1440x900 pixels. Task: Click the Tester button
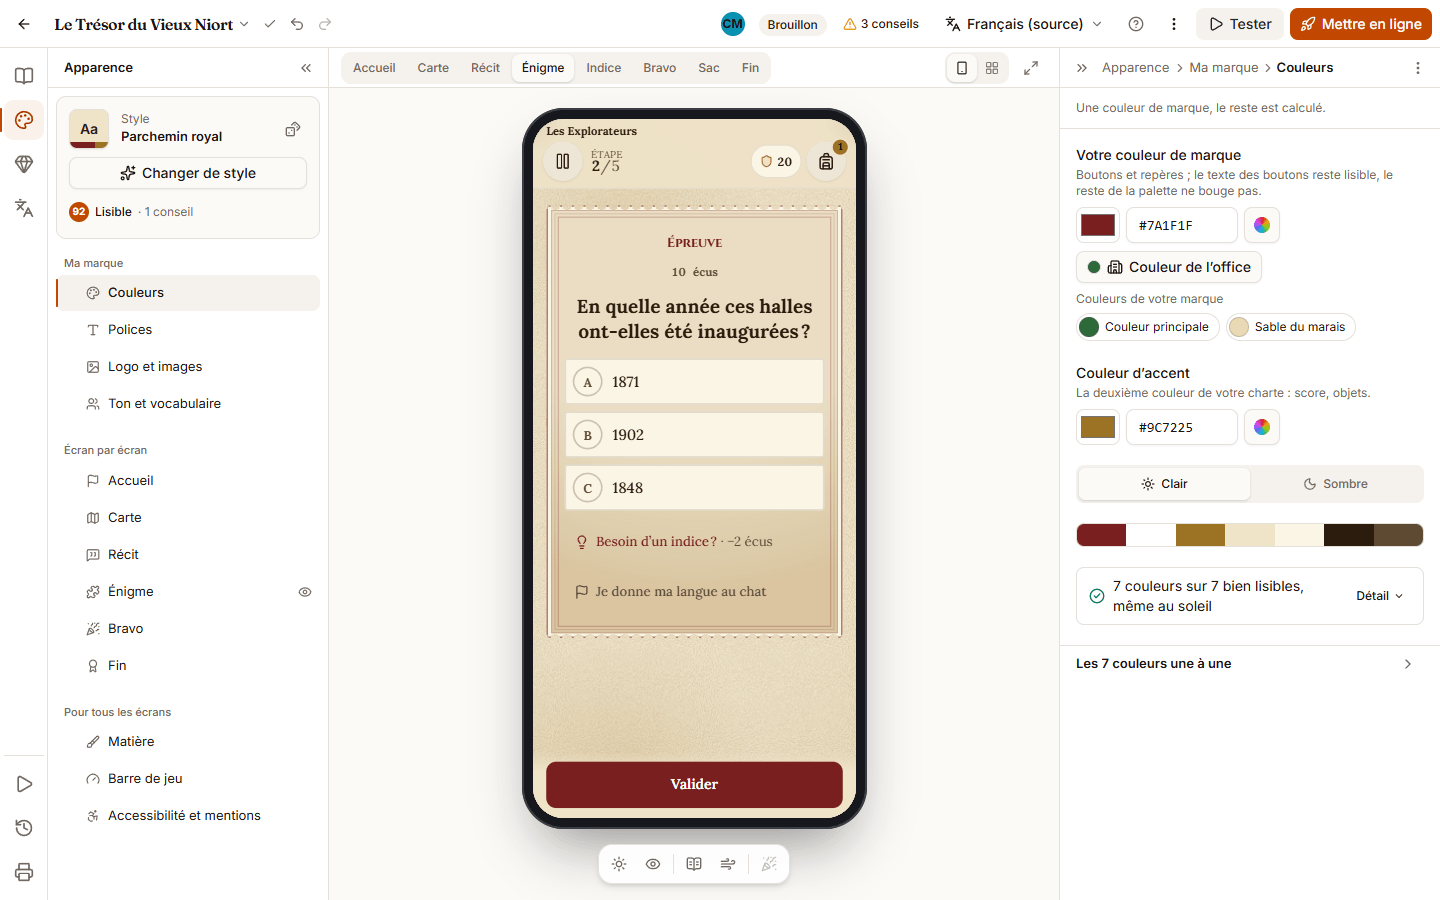[x=1240, y=24]
